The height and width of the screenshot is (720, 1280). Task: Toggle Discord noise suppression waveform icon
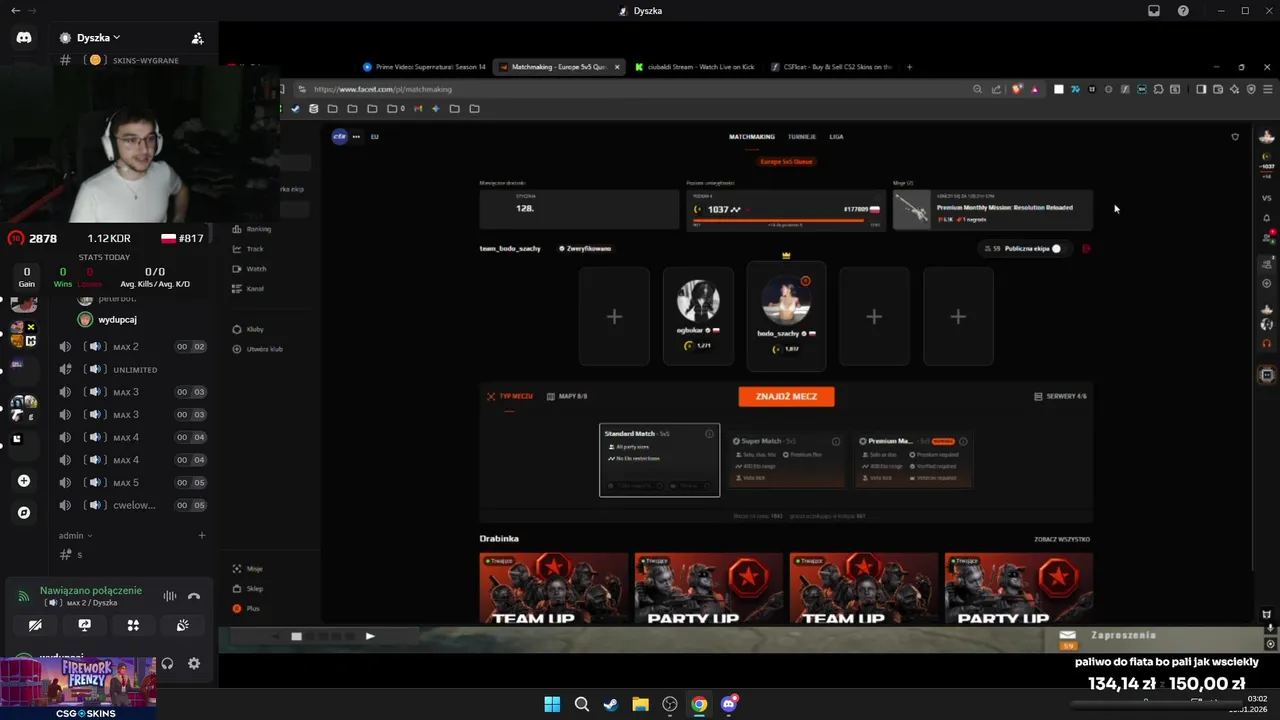(170, 596)
